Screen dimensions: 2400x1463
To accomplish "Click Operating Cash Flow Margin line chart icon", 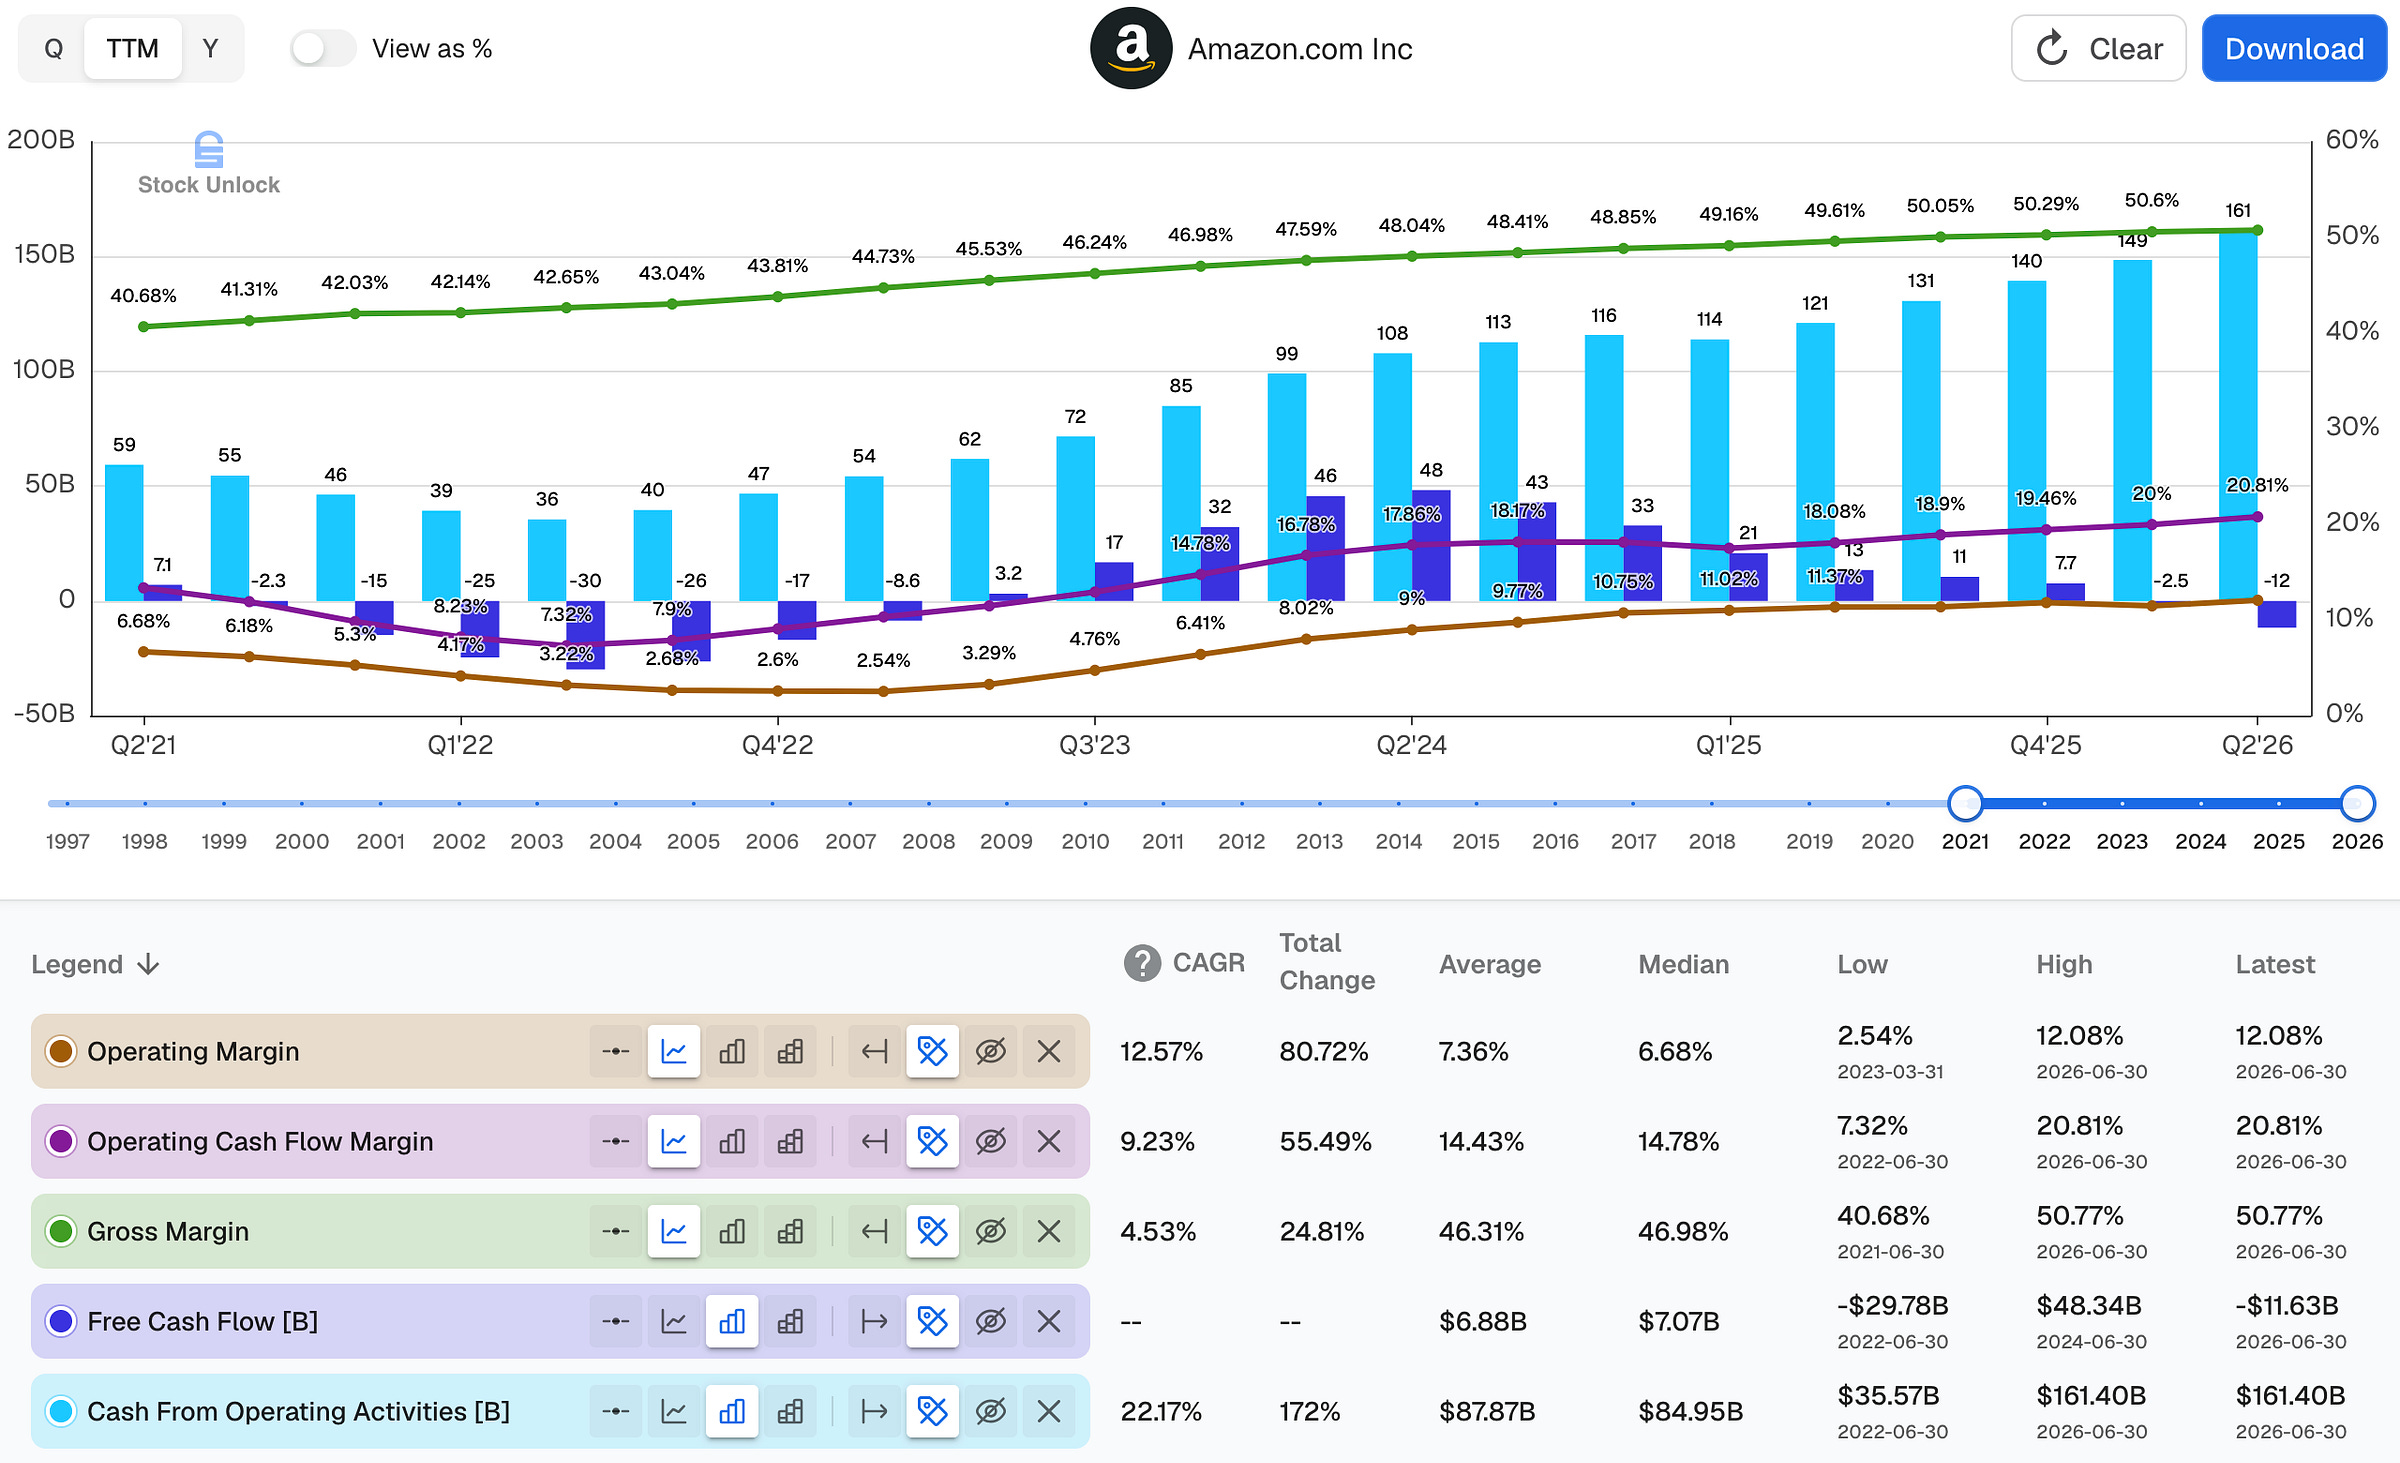I will pos(674,1141).
